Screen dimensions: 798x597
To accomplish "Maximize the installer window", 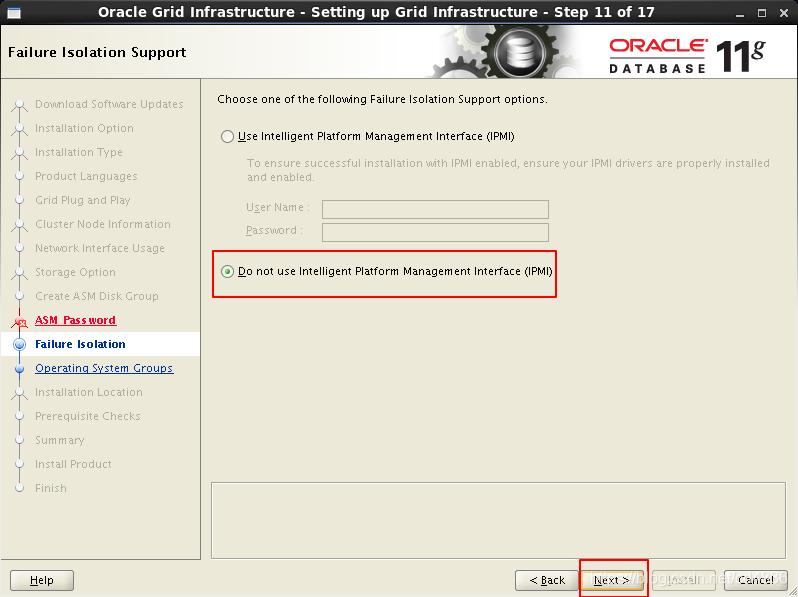I will [x=762, y=13].
